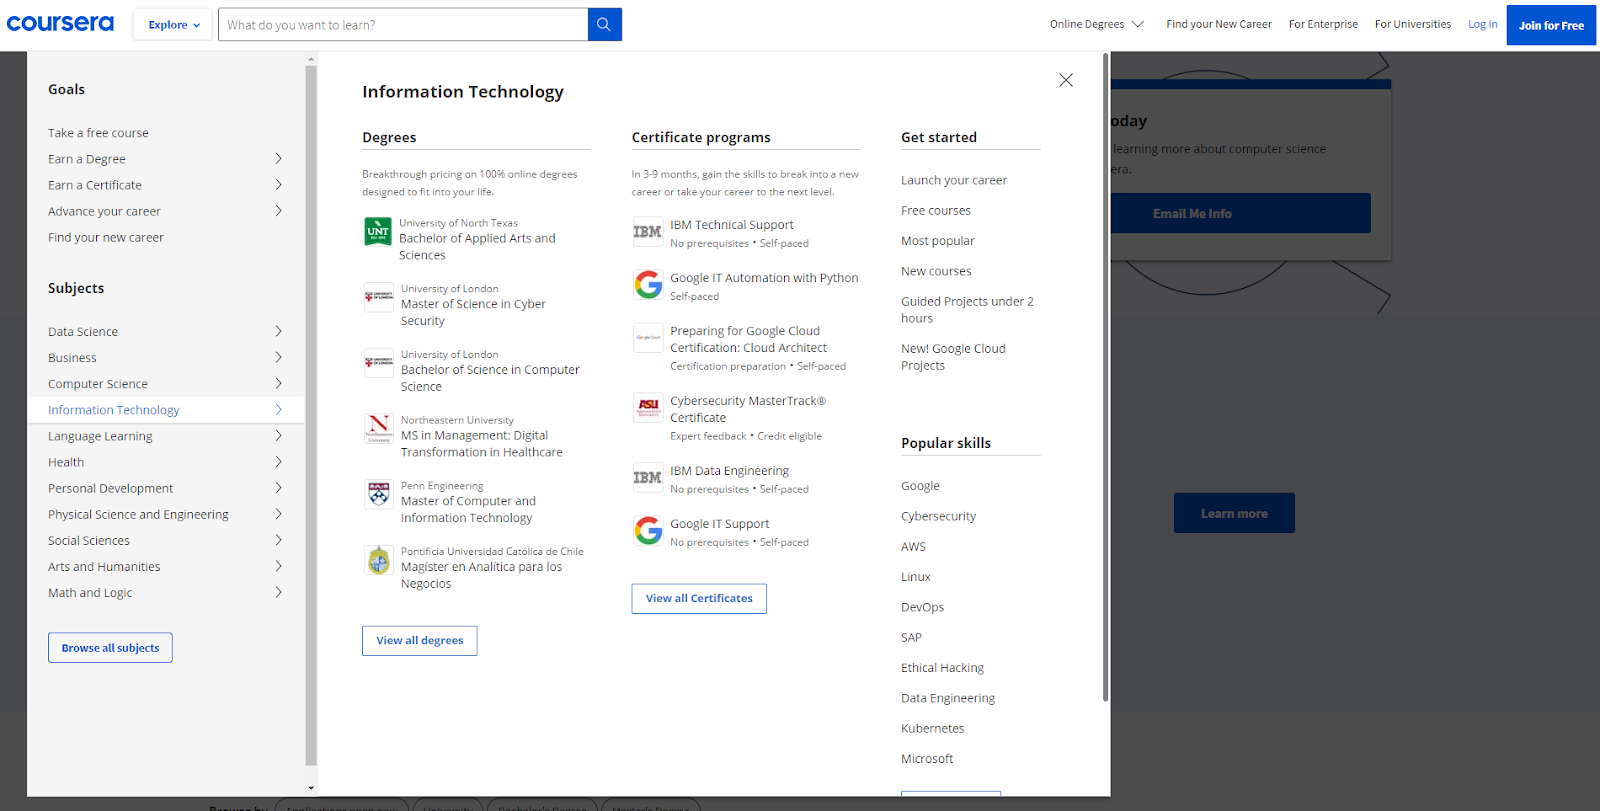Click ASU logo beside Cybersecurity MasterTrack
Image resolution: width=1600 pixels, height=811 pixels.
(x=648, y=408)
